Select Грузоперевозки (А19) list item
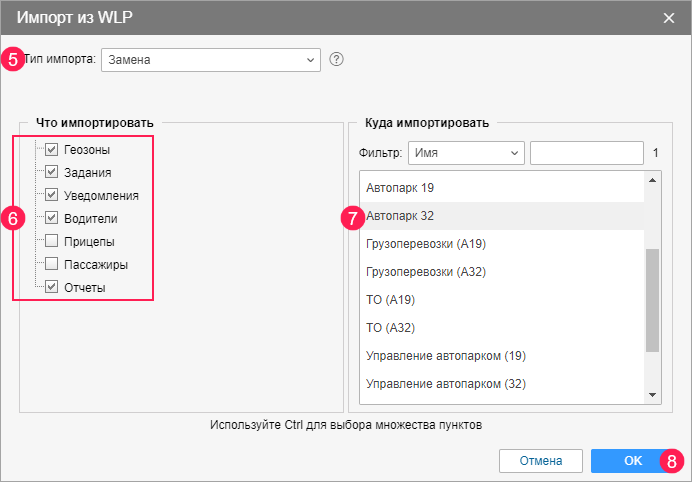This screenshot has height=482, width=692. pos(426,243)
